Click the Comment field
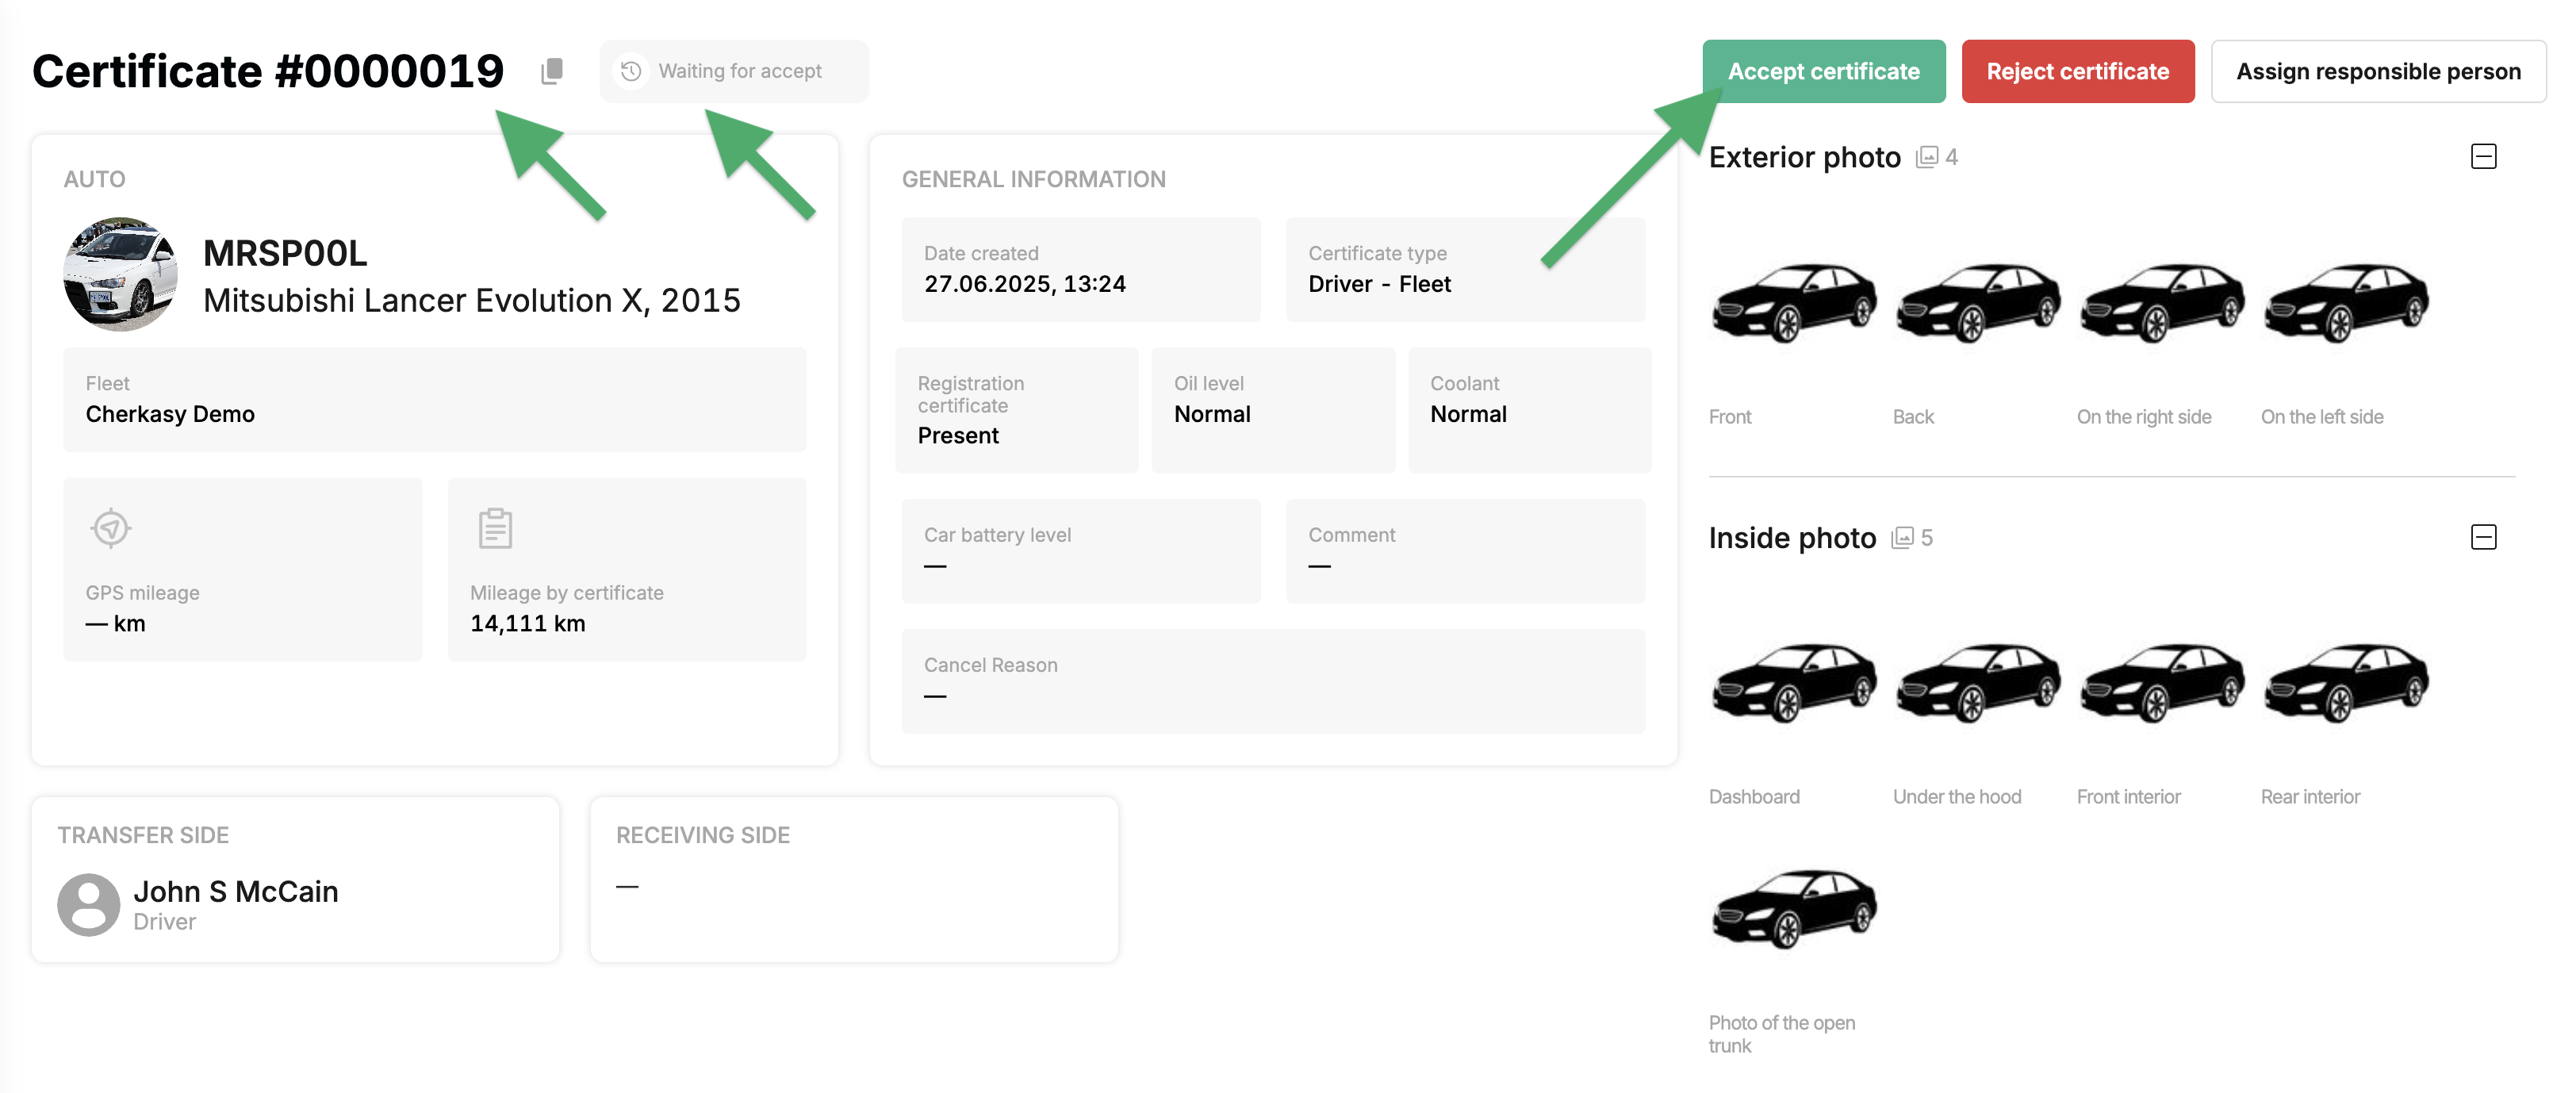The width and height of the screenshot is (2576, 1093). (1465, 551)
